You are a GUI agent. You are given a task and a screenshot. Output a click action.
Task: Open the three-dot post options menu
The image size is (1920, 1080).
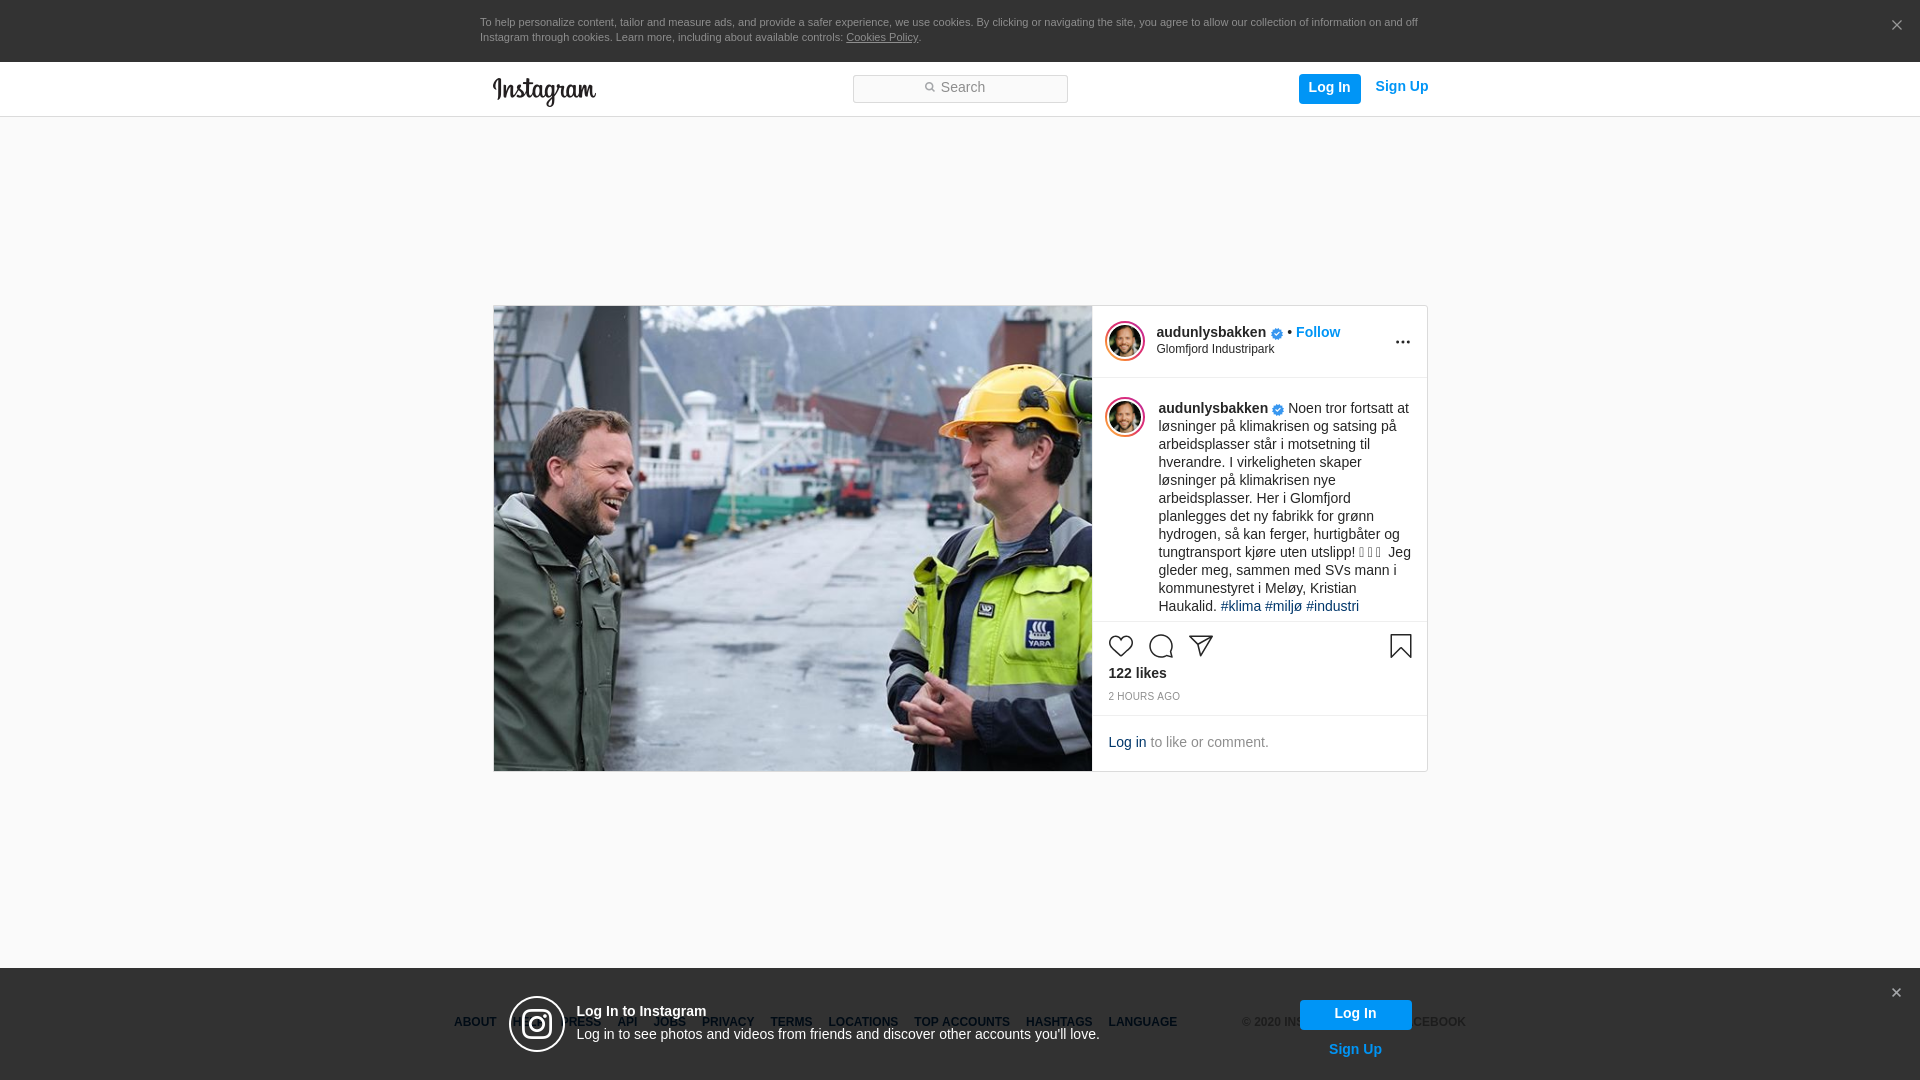tap(1402, 342)
